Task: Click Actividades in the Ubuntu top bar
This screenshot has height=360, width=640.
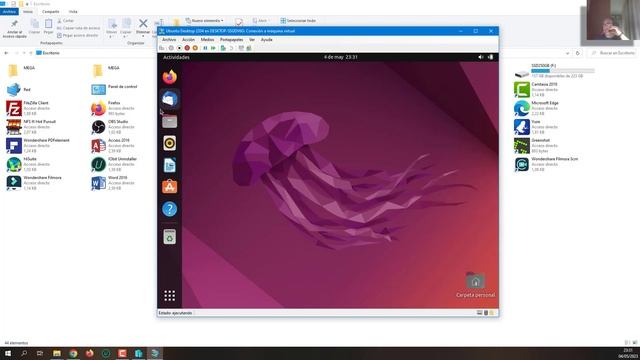Action: [176, 57]
